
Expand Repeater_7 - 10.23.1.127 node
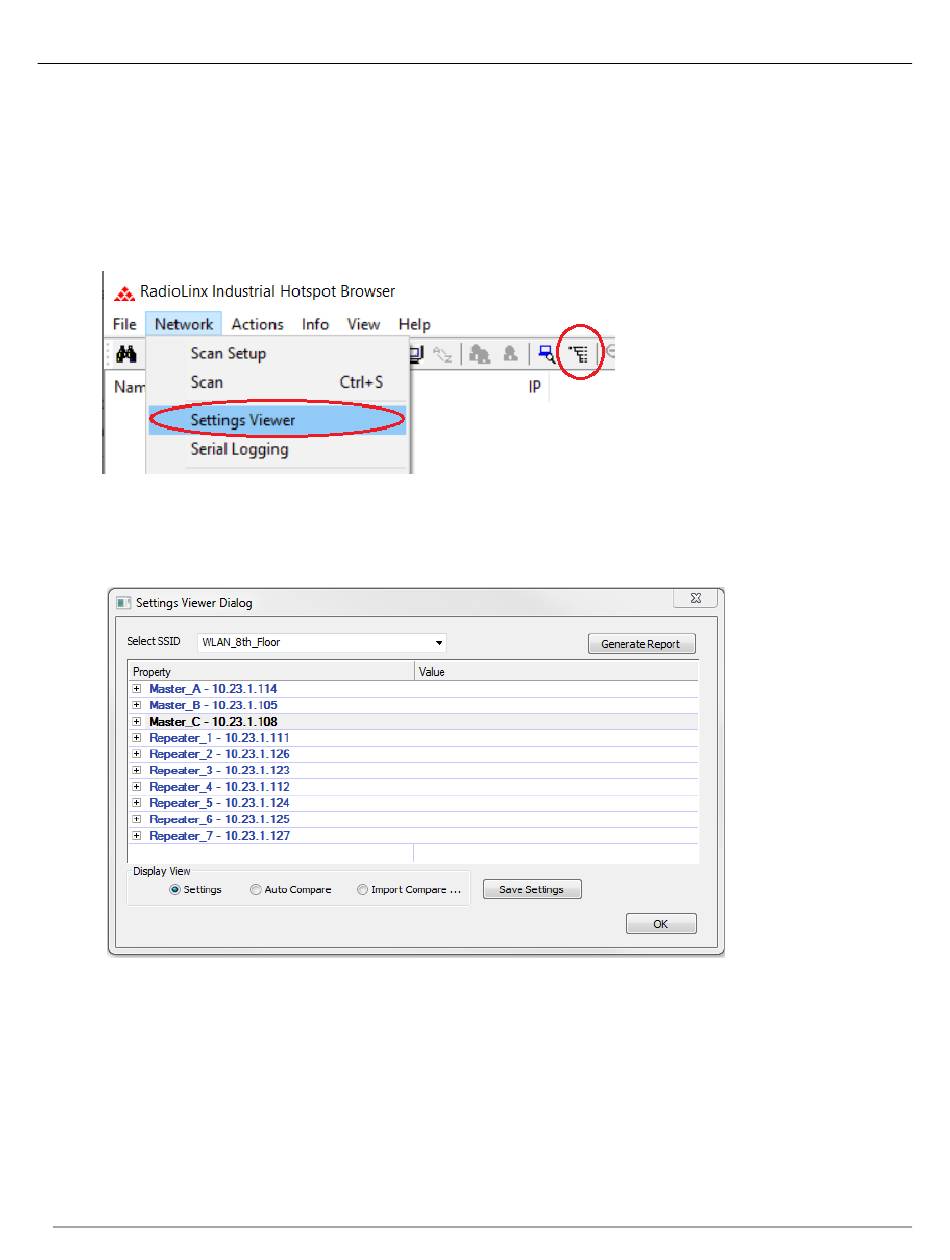137,835
